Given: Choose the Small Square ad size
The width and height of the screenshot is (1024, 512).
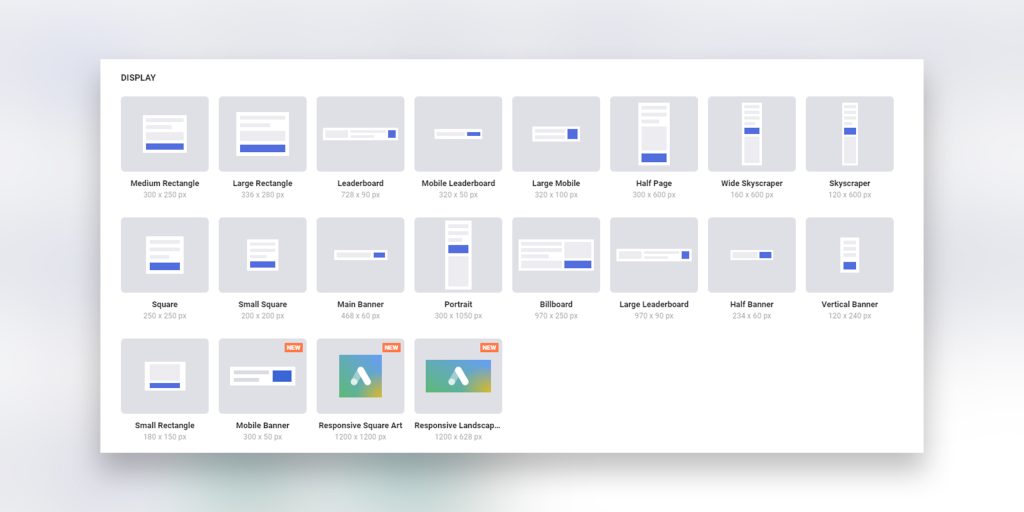Looking at the screenshot, I should tap(262, 255).
